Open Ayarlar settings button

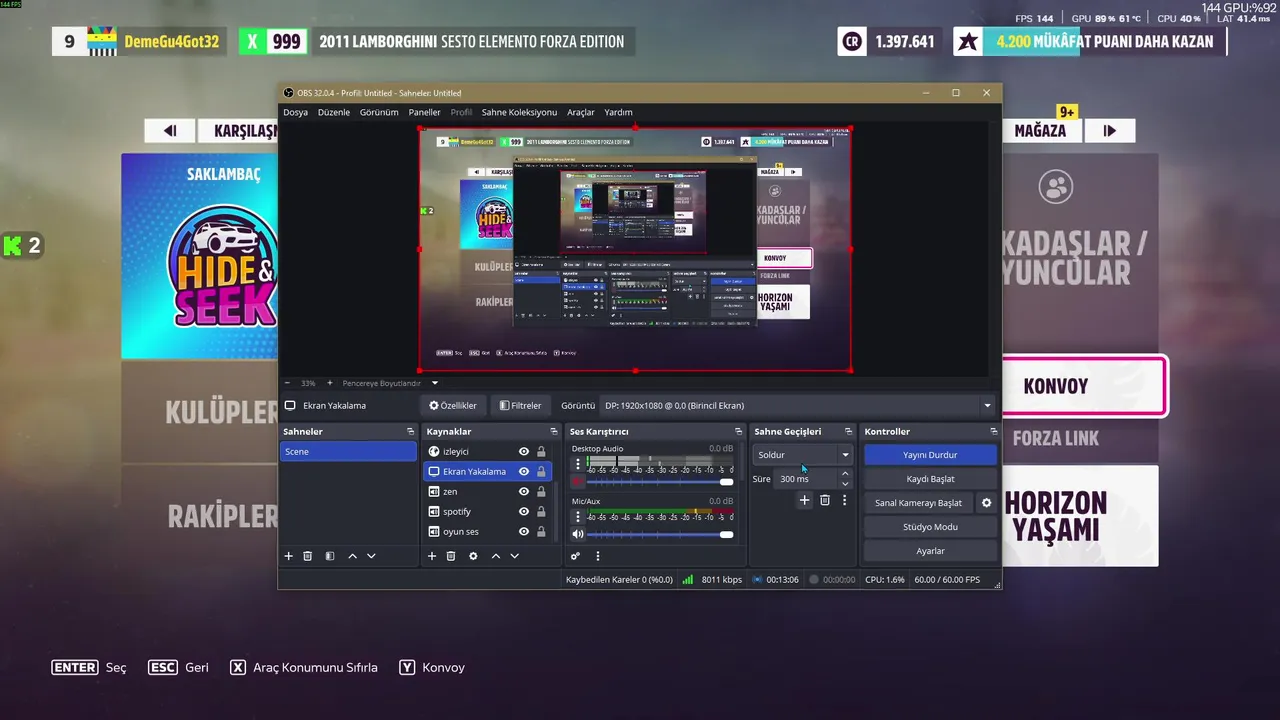[930, 551]
